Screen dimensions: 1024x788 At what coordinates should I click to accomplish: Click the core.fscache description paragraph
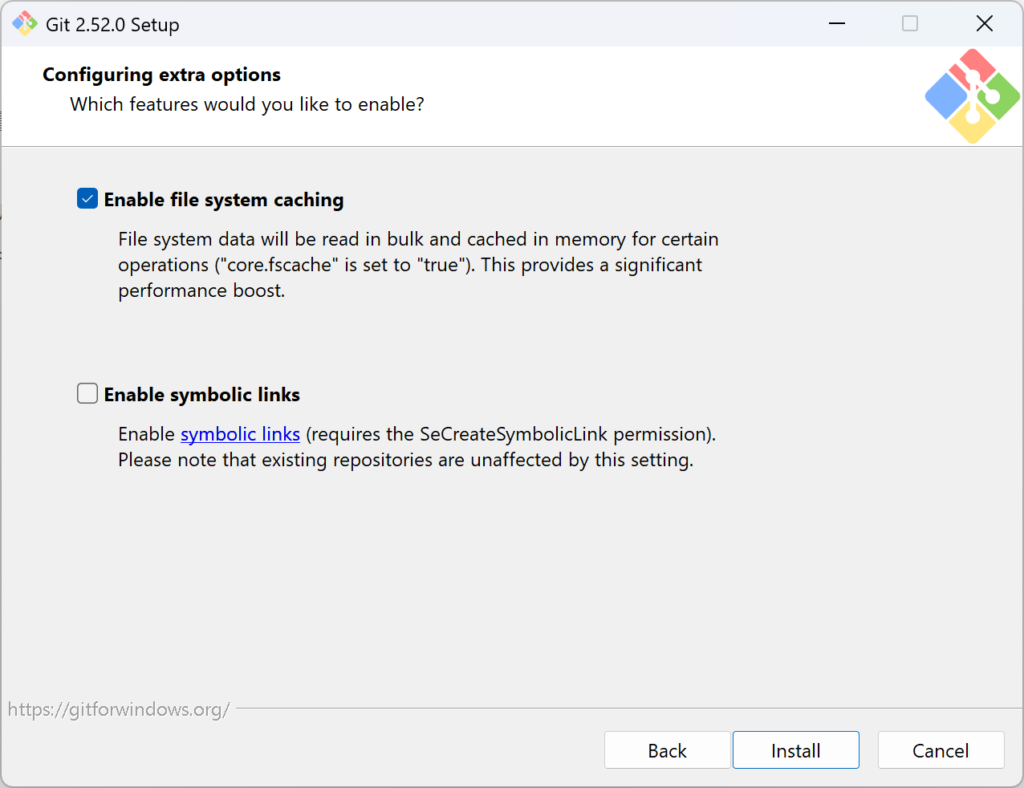[x=415, y=265]
